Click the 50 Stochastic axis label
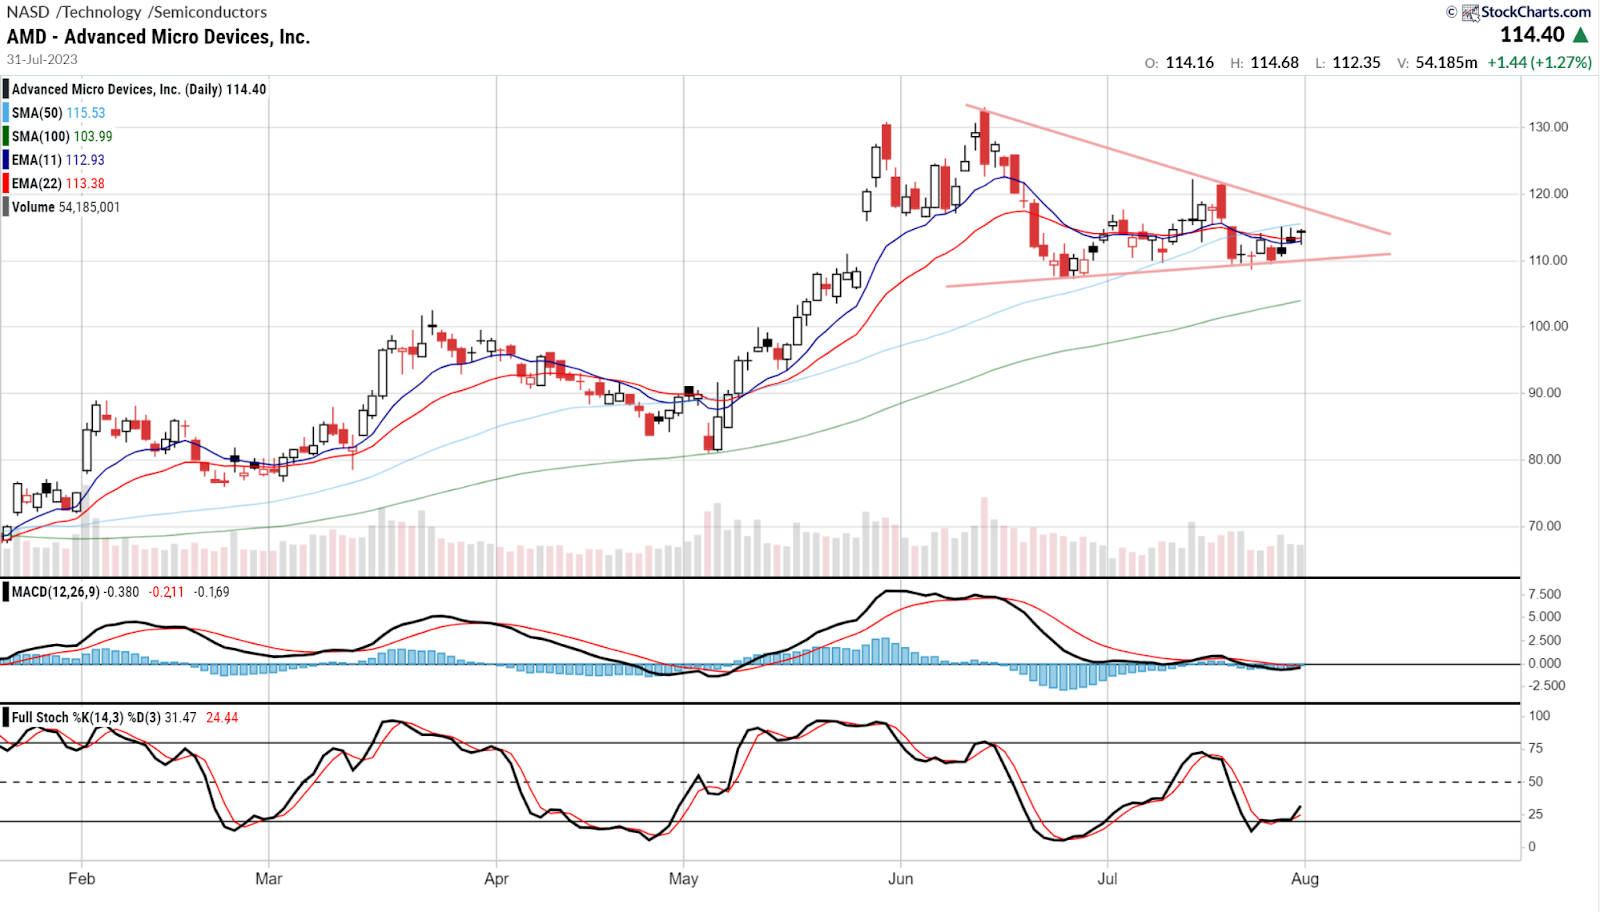 pyautogui.click(x=1536, y=782)
